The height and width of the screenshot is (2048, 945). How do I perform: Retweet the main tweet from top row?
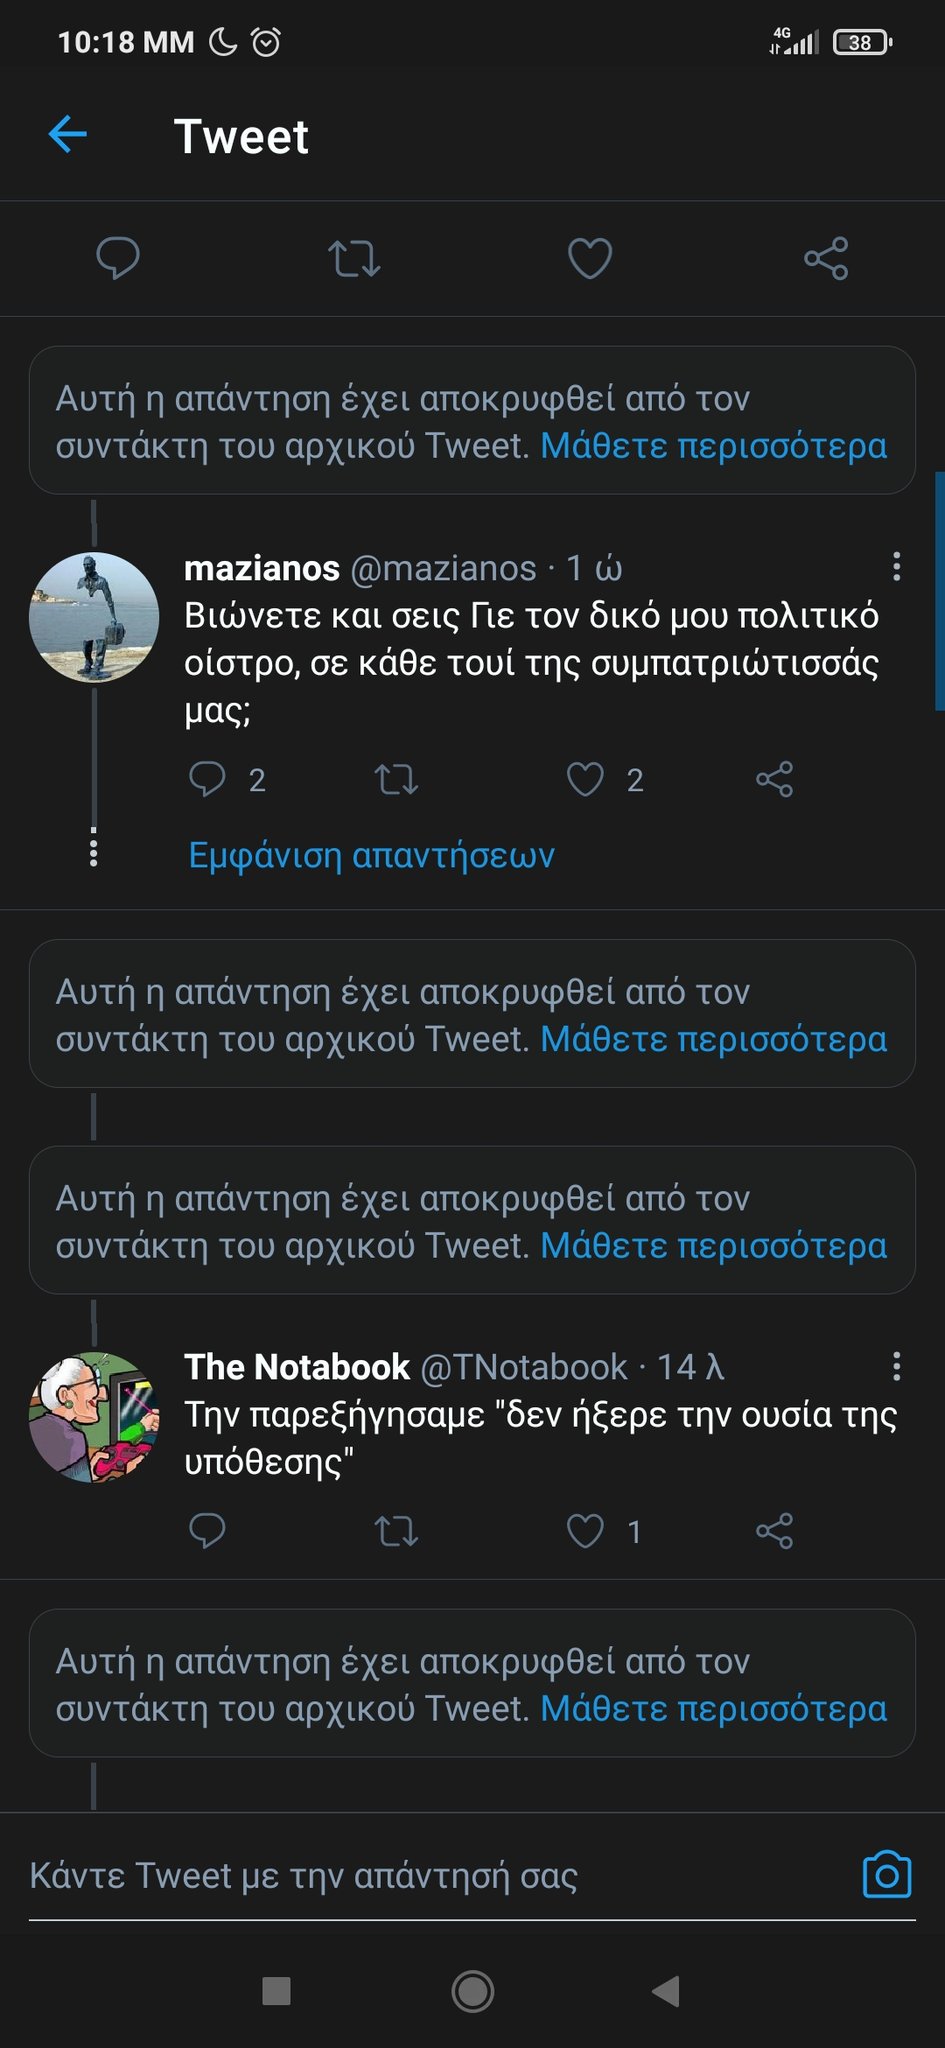pos(354,258)
